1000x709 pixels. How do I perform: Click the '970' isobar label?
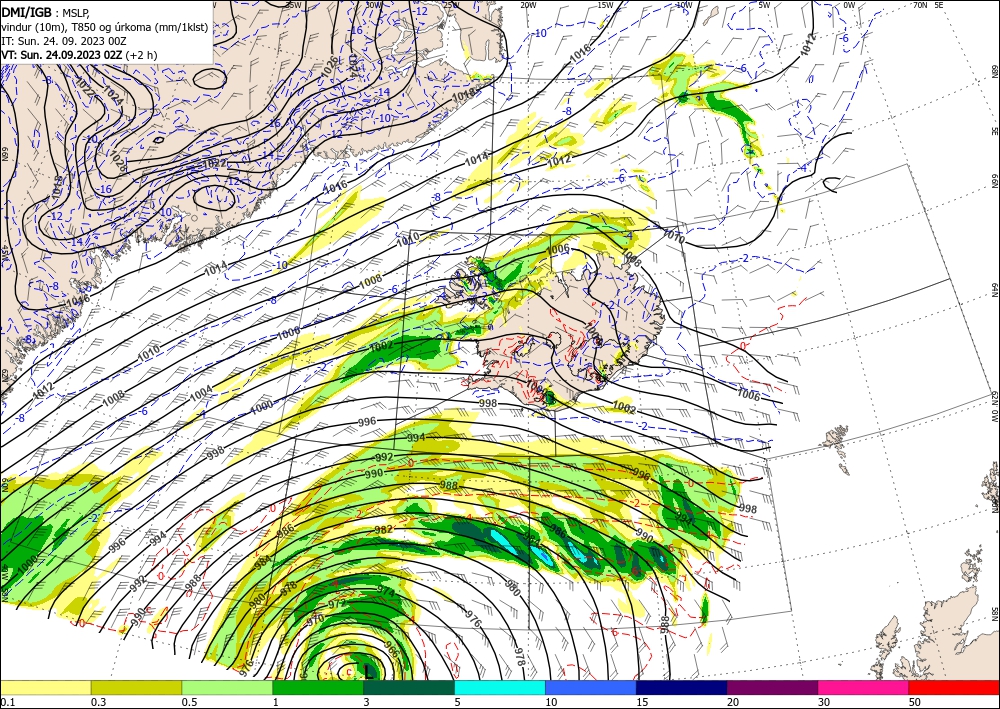315,619
